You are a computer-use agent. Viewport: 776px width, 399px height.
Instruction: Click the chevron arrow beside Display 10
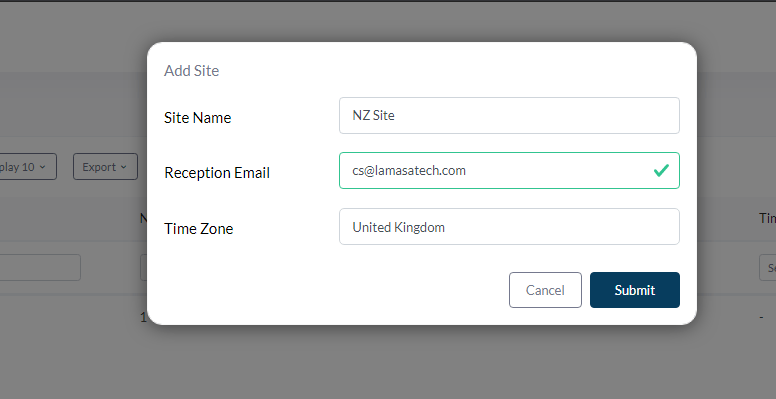pos(42,167)
